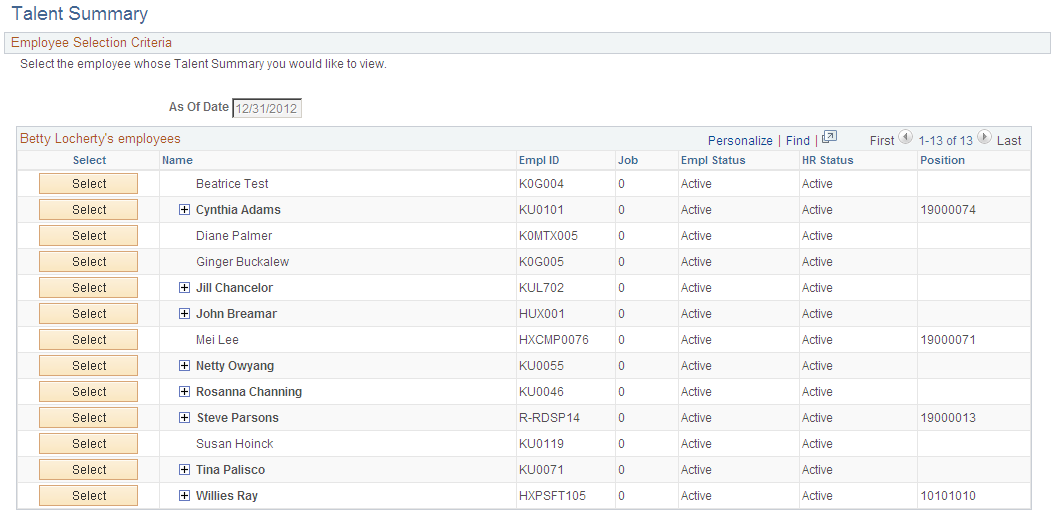This screenshot has width=1062, height=516.
Task: Expand Rosanna Channing's direct reports
Action: pyautogui.click(x=184, y=391)
